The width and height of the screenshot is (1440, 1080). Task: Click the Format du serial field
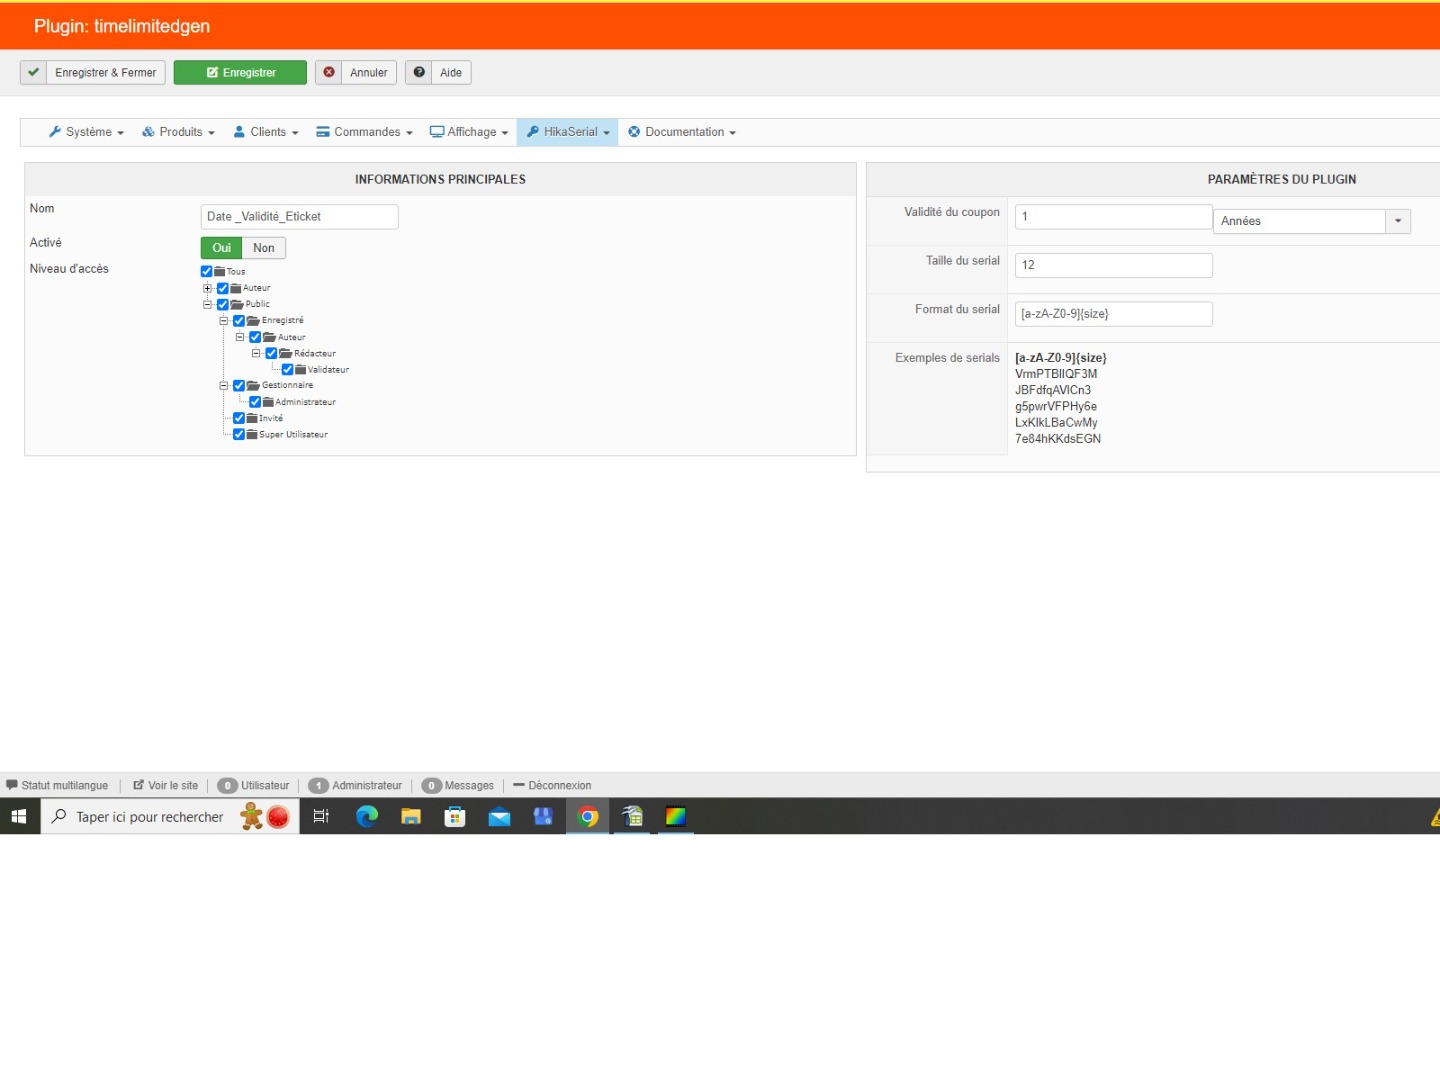point(1113,314)
